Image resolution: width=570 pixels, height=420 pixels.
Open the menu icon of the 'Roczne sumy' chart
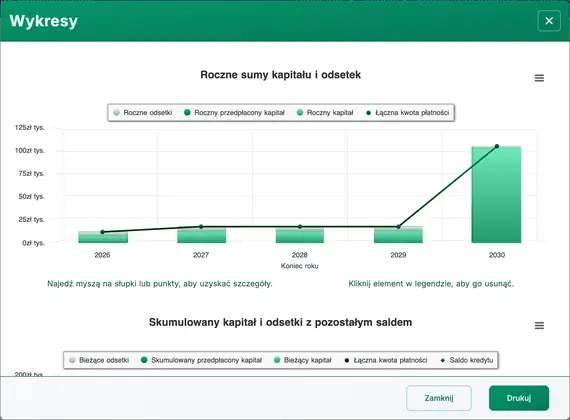tap(539, 78)
